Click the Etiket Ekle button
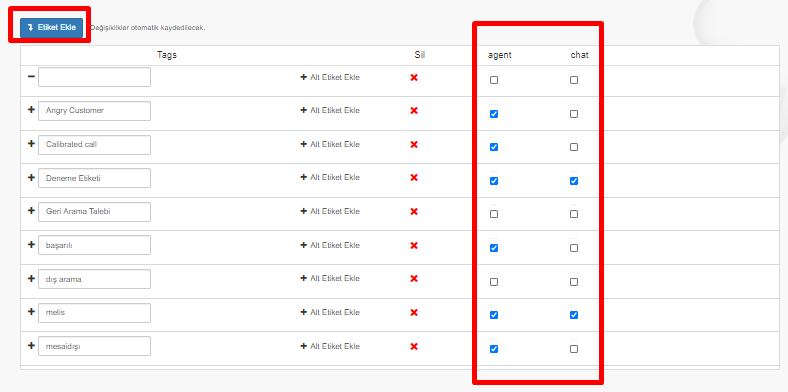Viewport: 788px width, 392px height. (51, 27)
